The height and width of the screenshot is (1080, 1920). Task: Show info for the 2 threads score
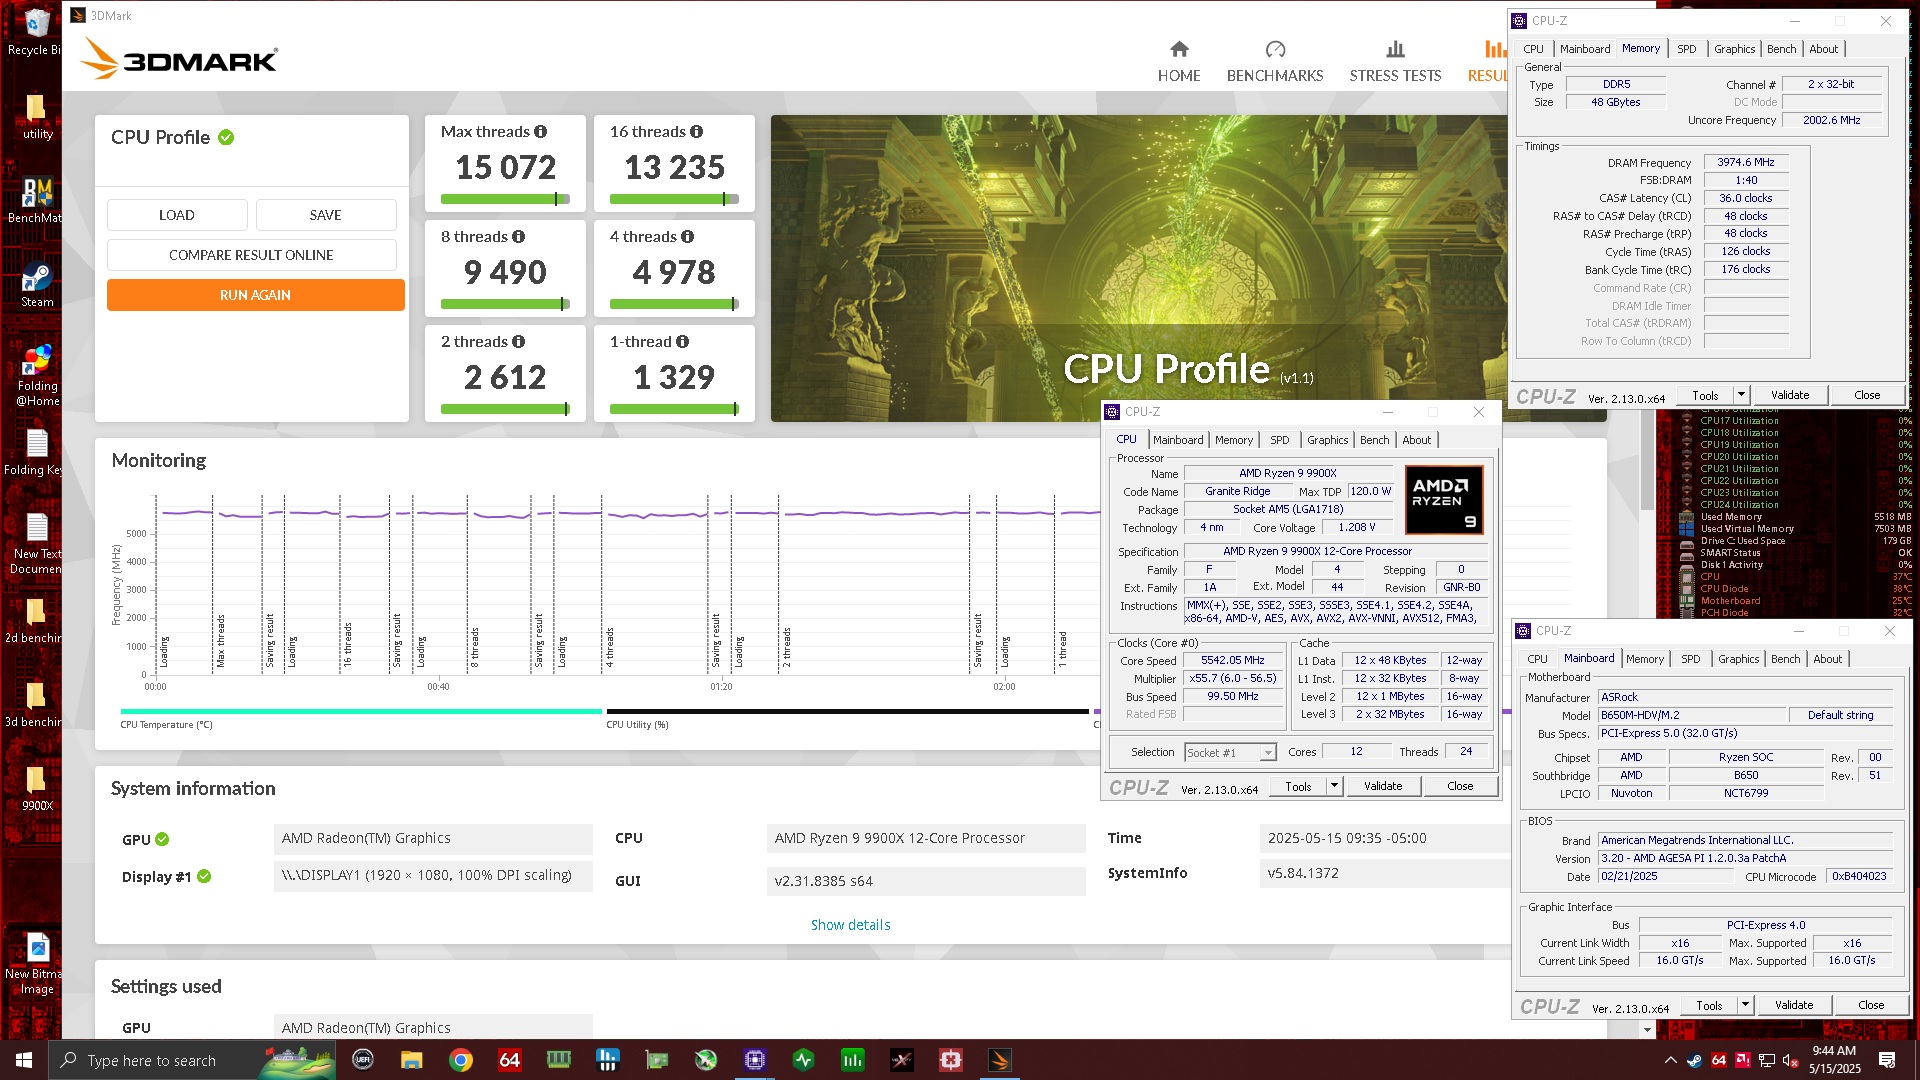click(x=519, y=342)
